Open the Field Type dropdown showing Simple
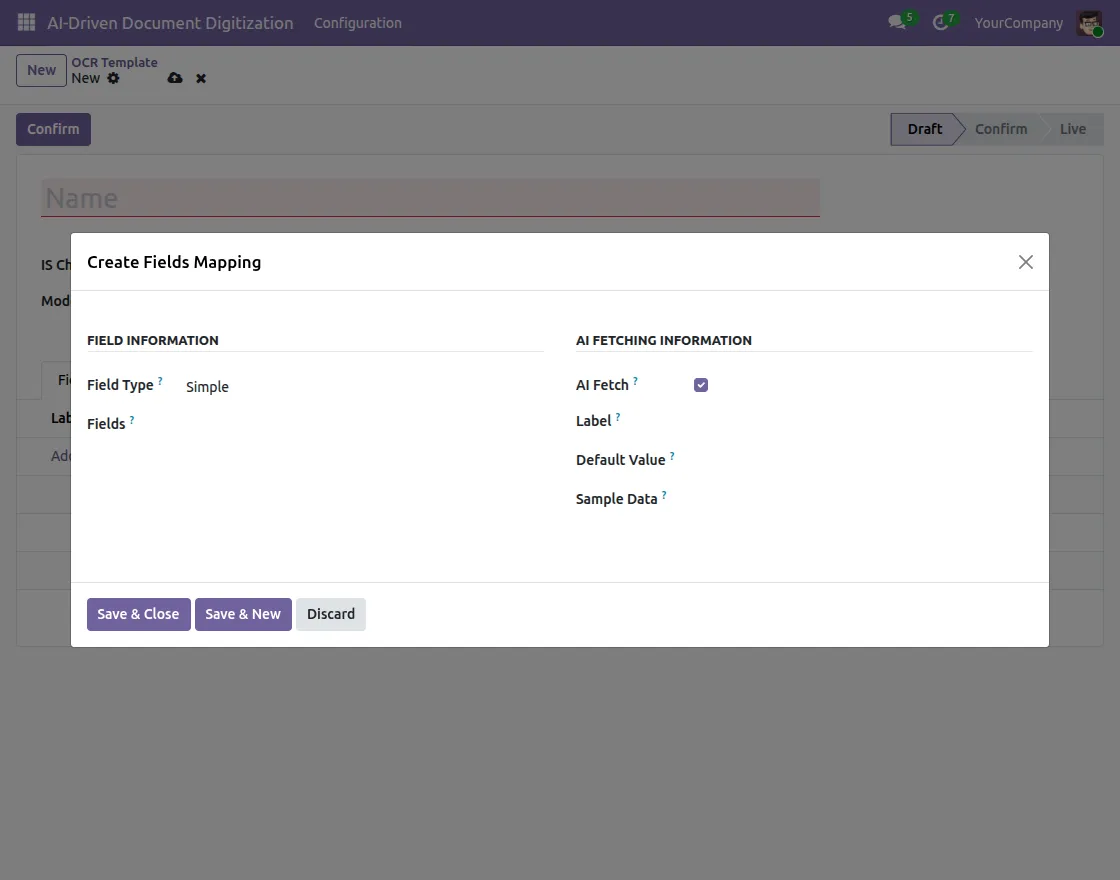Screen dimensions: 1120x880 (364, 386)
